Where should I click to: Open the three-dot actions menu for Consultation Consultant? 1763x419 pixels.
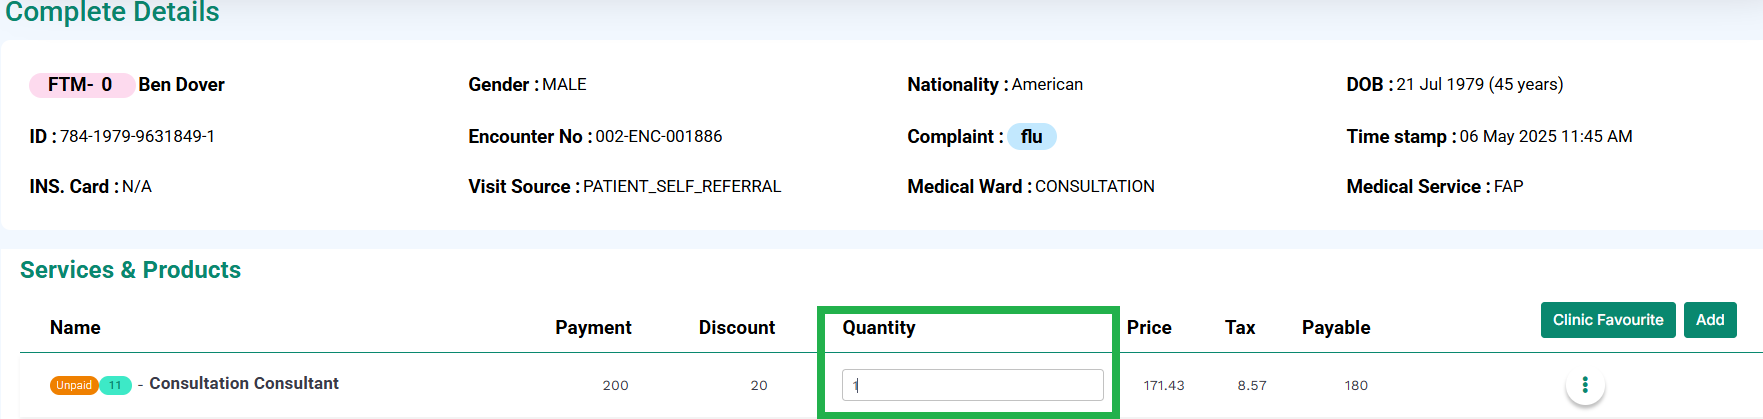tap(1585, 385)
